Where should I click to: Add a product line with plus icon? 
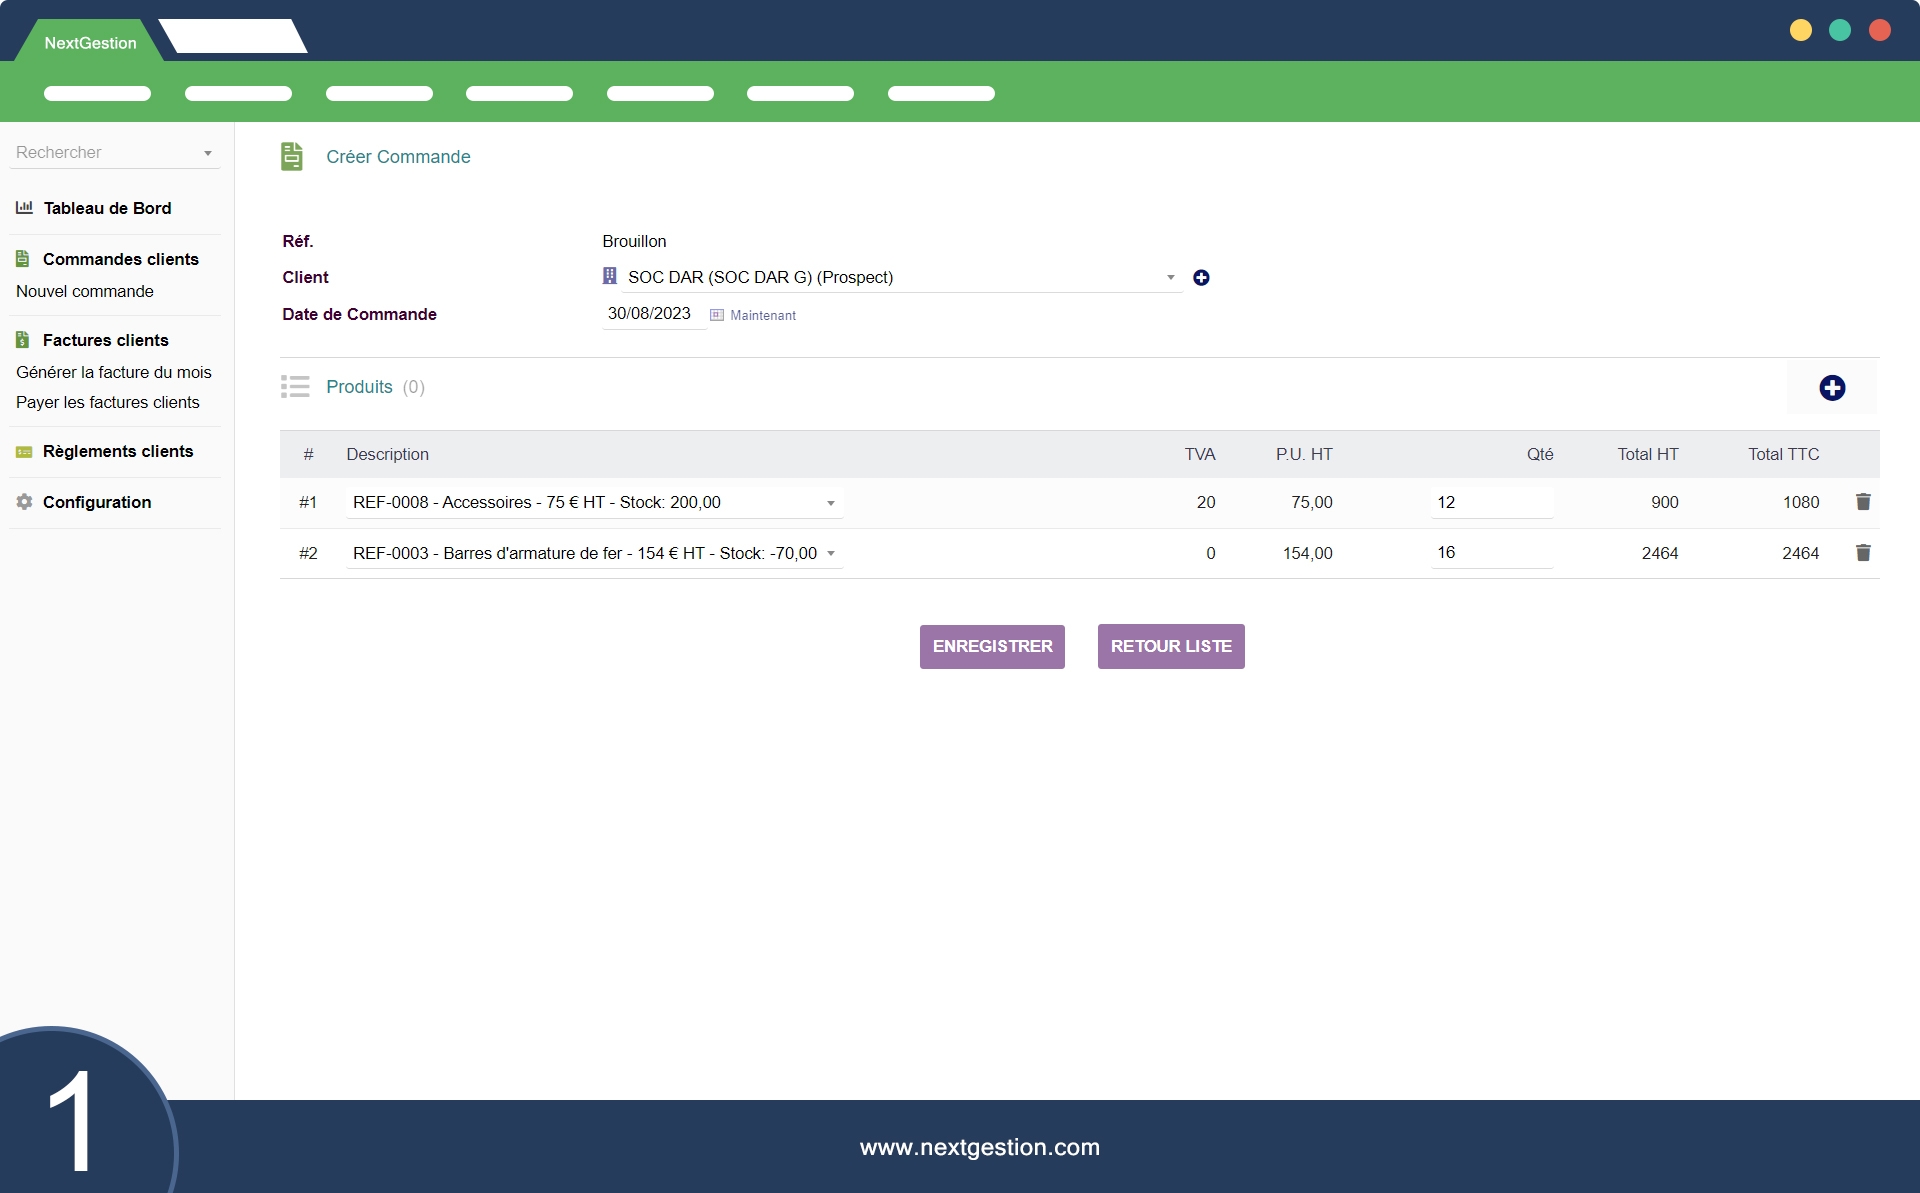pos(1831,388)
